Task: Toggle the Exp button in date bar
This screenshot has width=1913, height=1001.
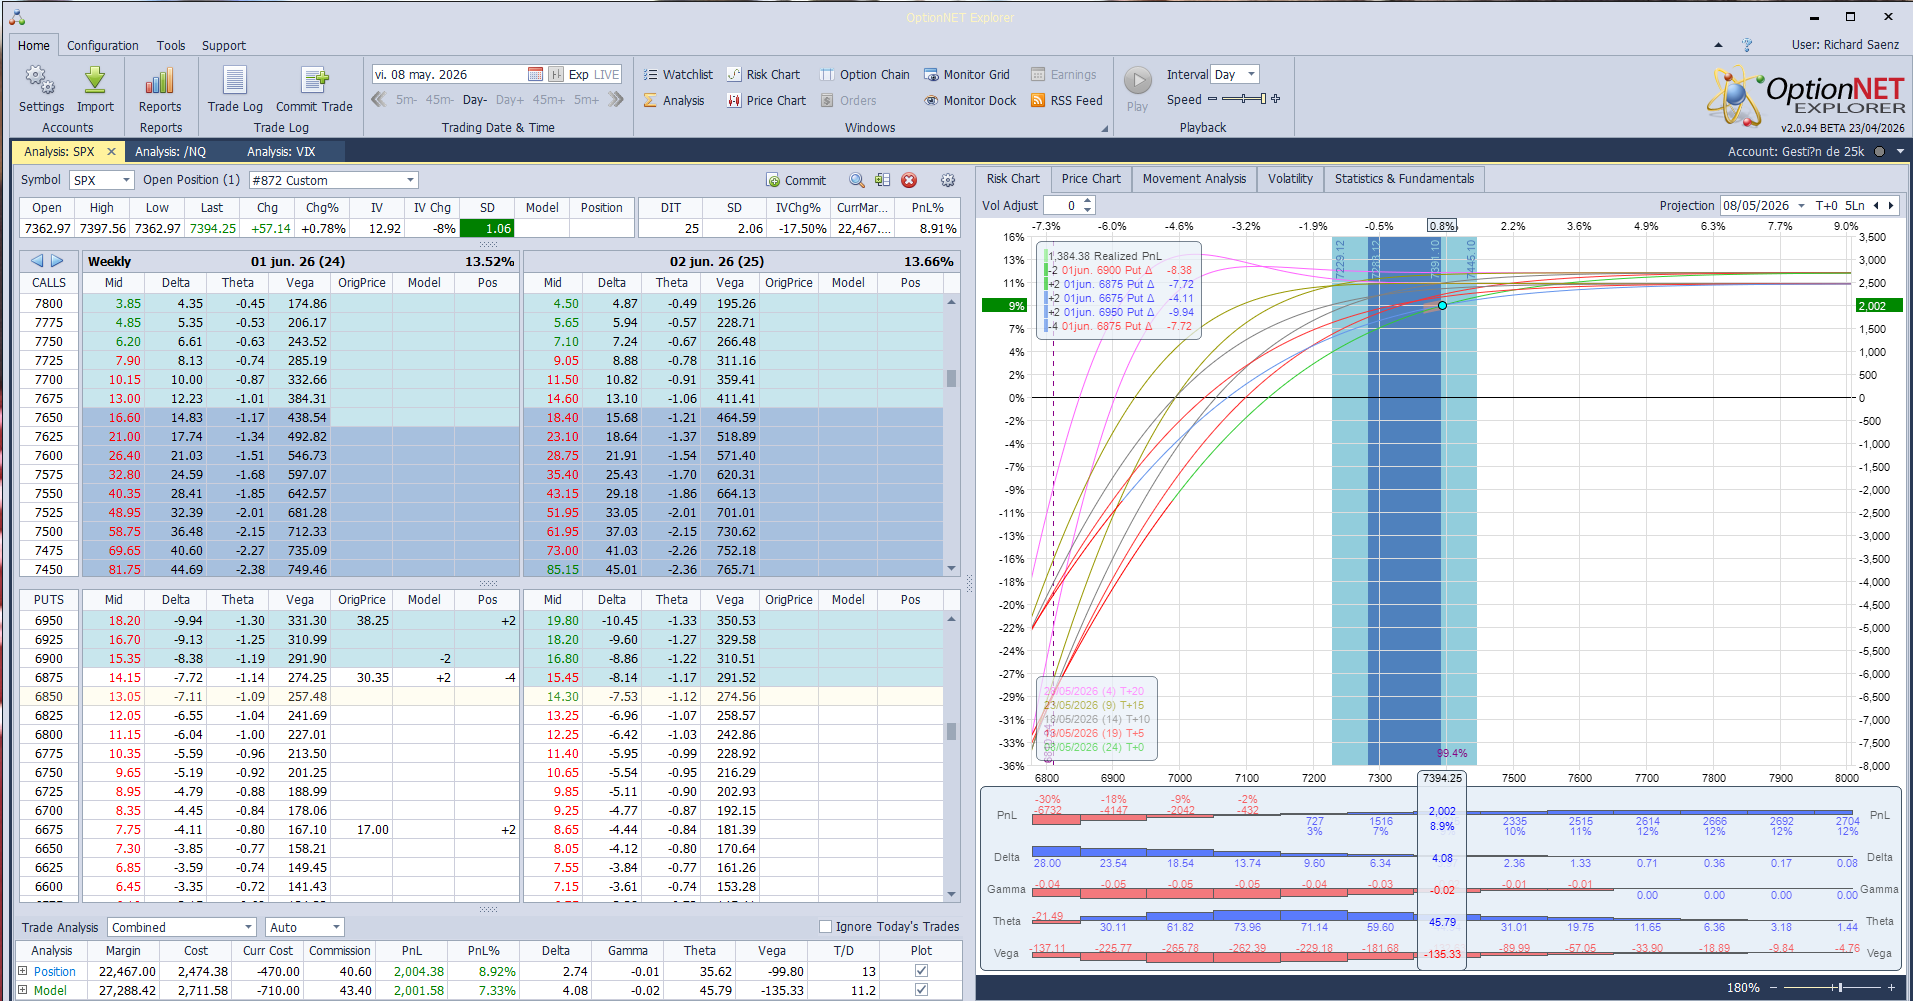Action: pyautogui.click(x=578, y=74)
